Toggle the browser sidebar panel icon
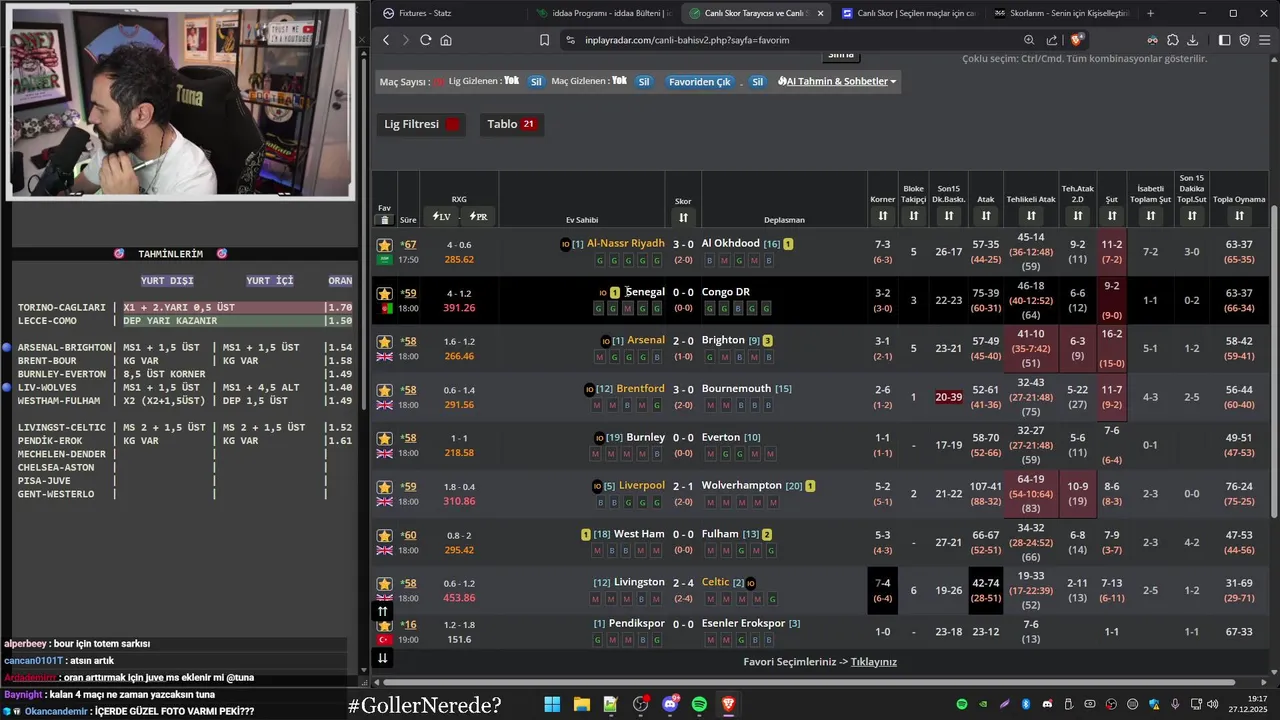The image size is (1280, 720). tap(1225, 40)
